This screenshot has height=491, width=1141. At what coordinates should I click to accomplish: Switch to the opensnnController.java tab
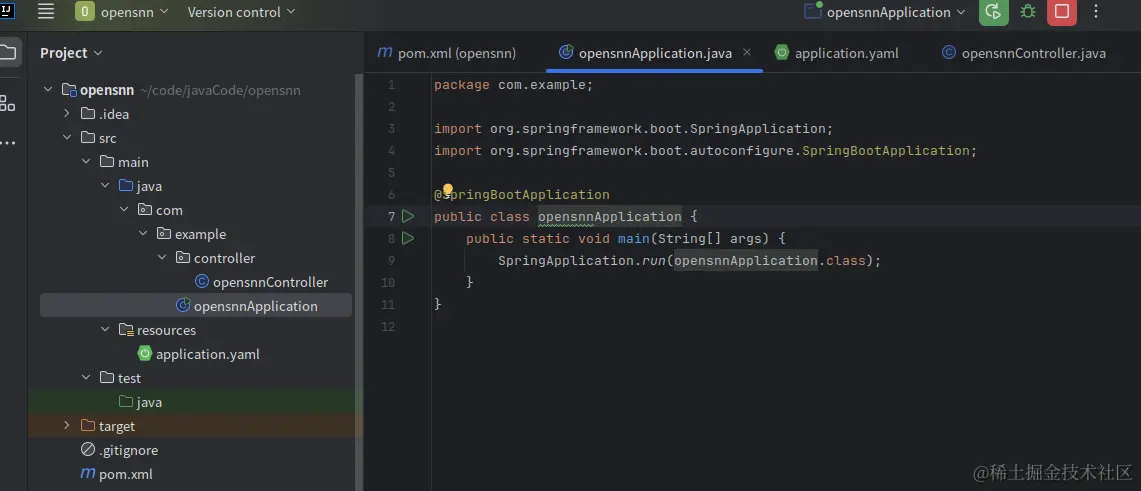1024,53
